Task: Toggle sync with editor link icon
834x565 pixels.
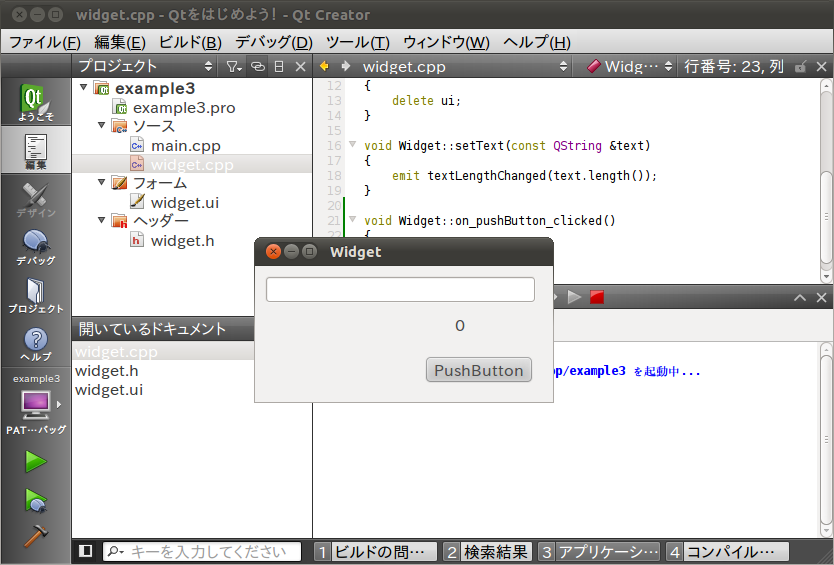Action: pos(258,67)
